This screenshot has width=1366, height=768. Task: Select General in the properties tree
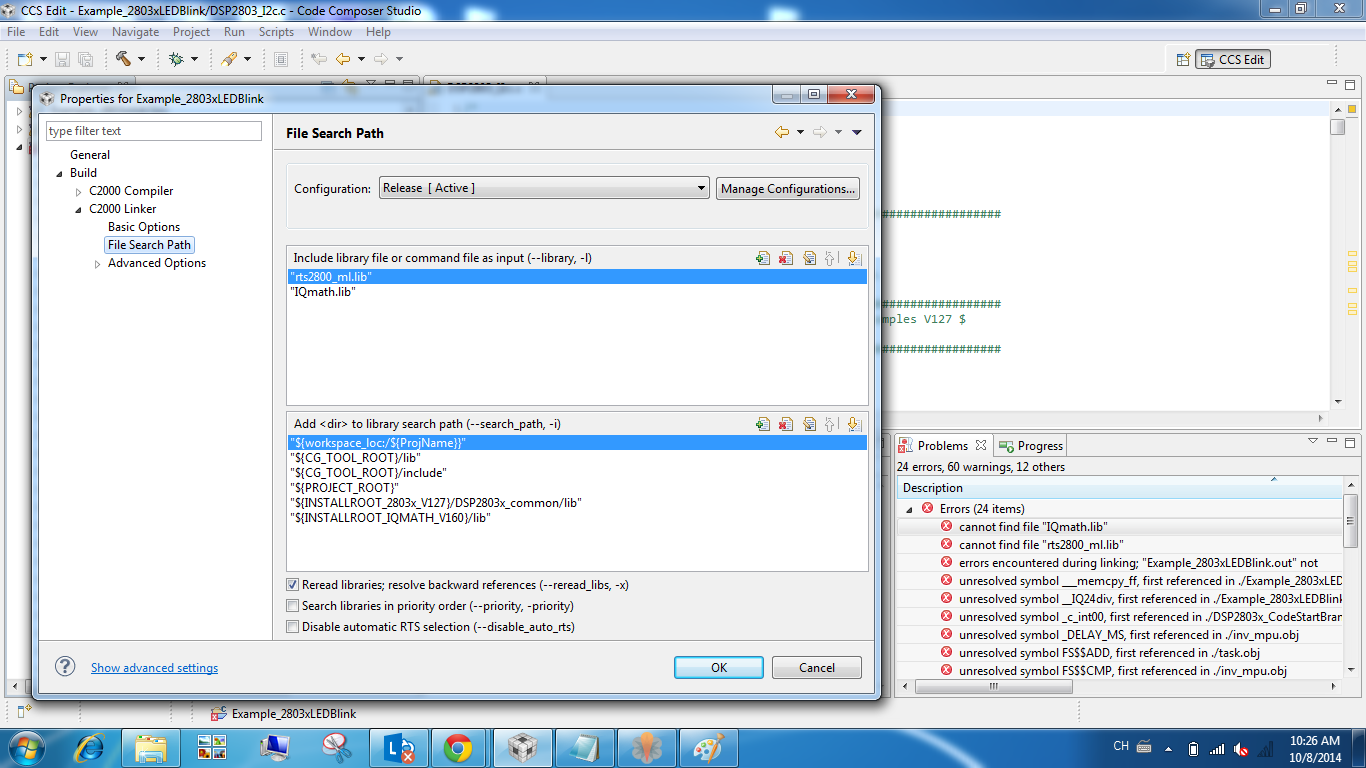pos(90,155)
